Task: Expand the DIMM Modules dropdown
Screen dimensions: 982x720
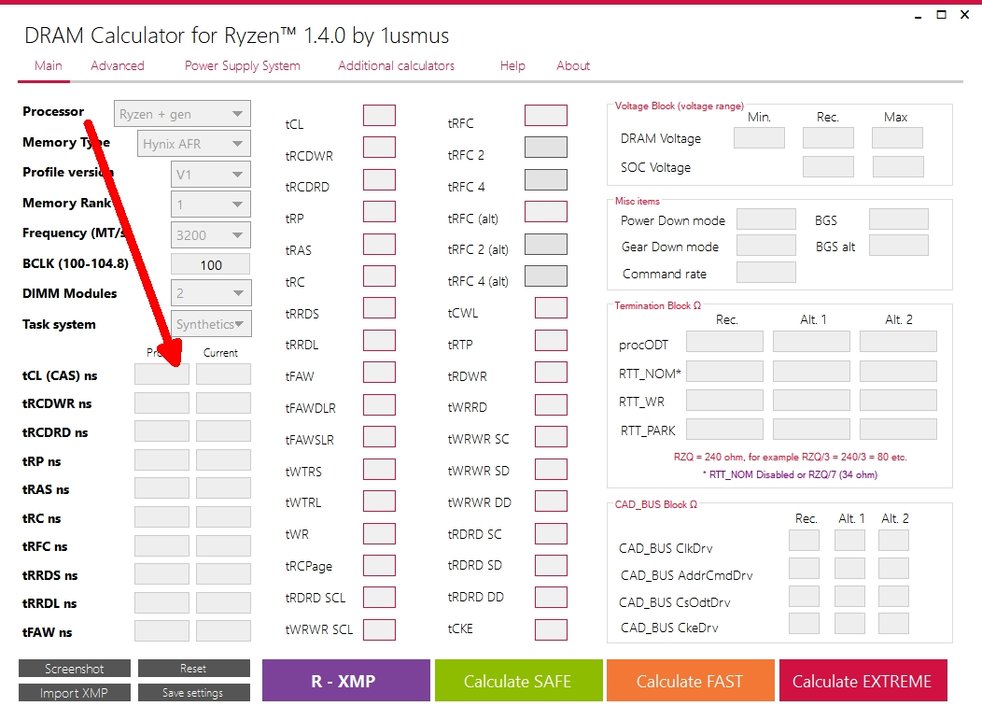Action: [210, 293]
